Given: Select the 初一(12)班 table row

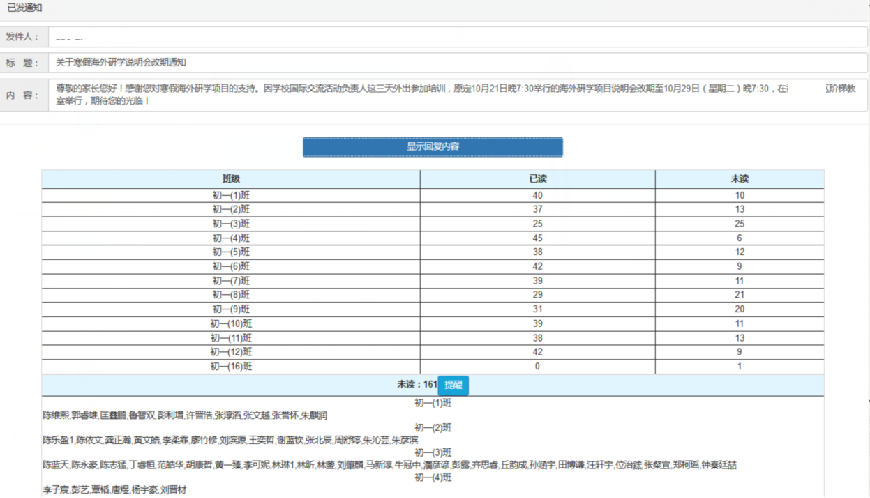Looking at the screenshot, I should tap(433, 352).
